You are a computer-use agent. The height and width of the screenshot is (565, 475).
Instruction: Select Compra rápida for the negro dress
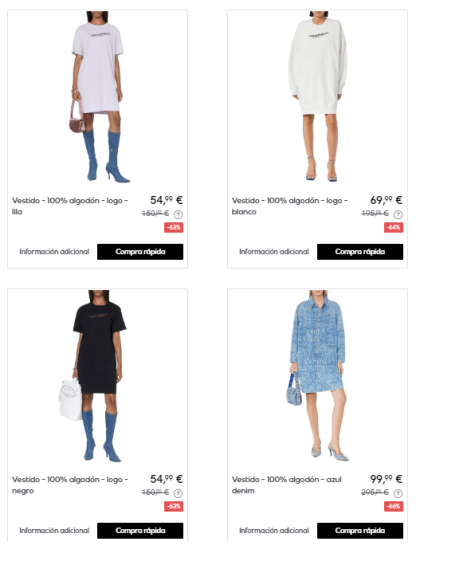click(140, 530)
